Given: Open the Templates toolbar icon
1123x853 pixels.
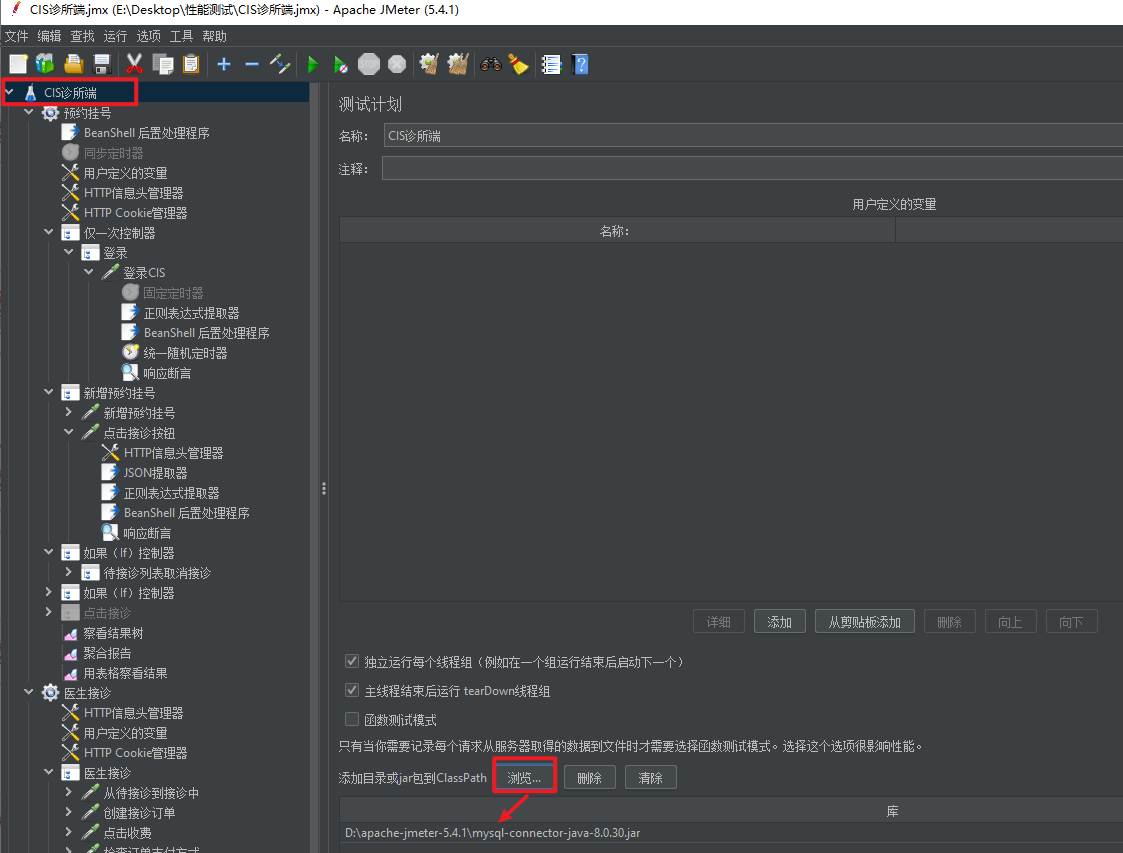Looking at the screenshot, I should (45, 64).
